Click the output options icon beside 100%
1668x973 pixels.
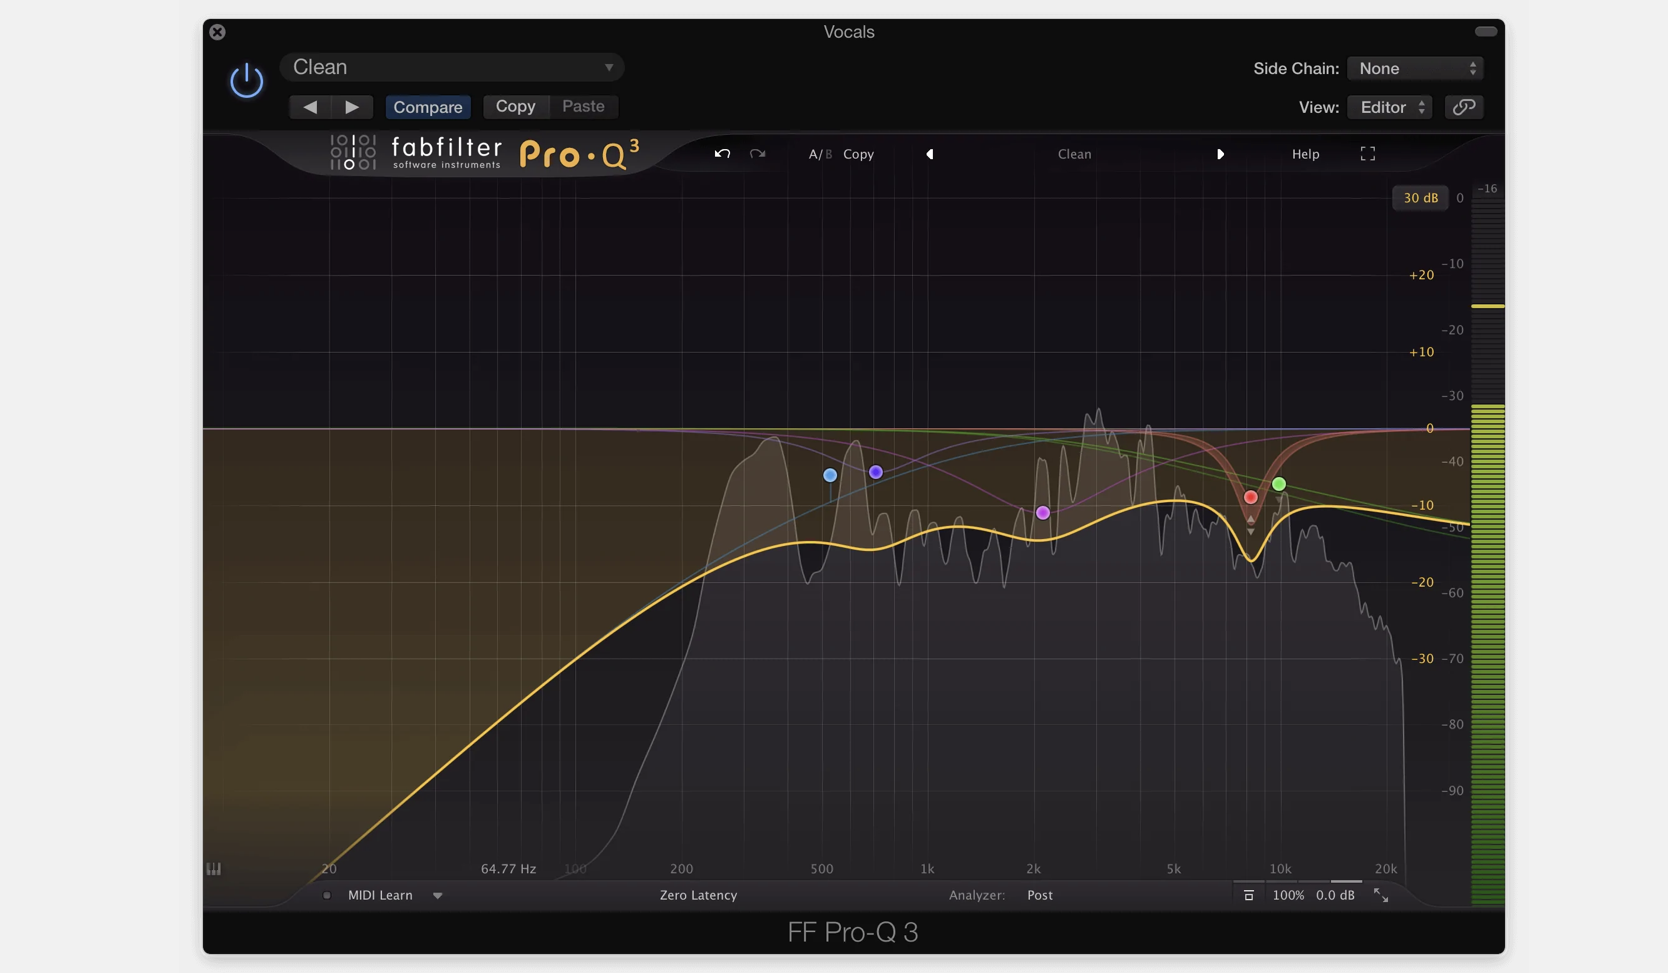click(1248, 895)
